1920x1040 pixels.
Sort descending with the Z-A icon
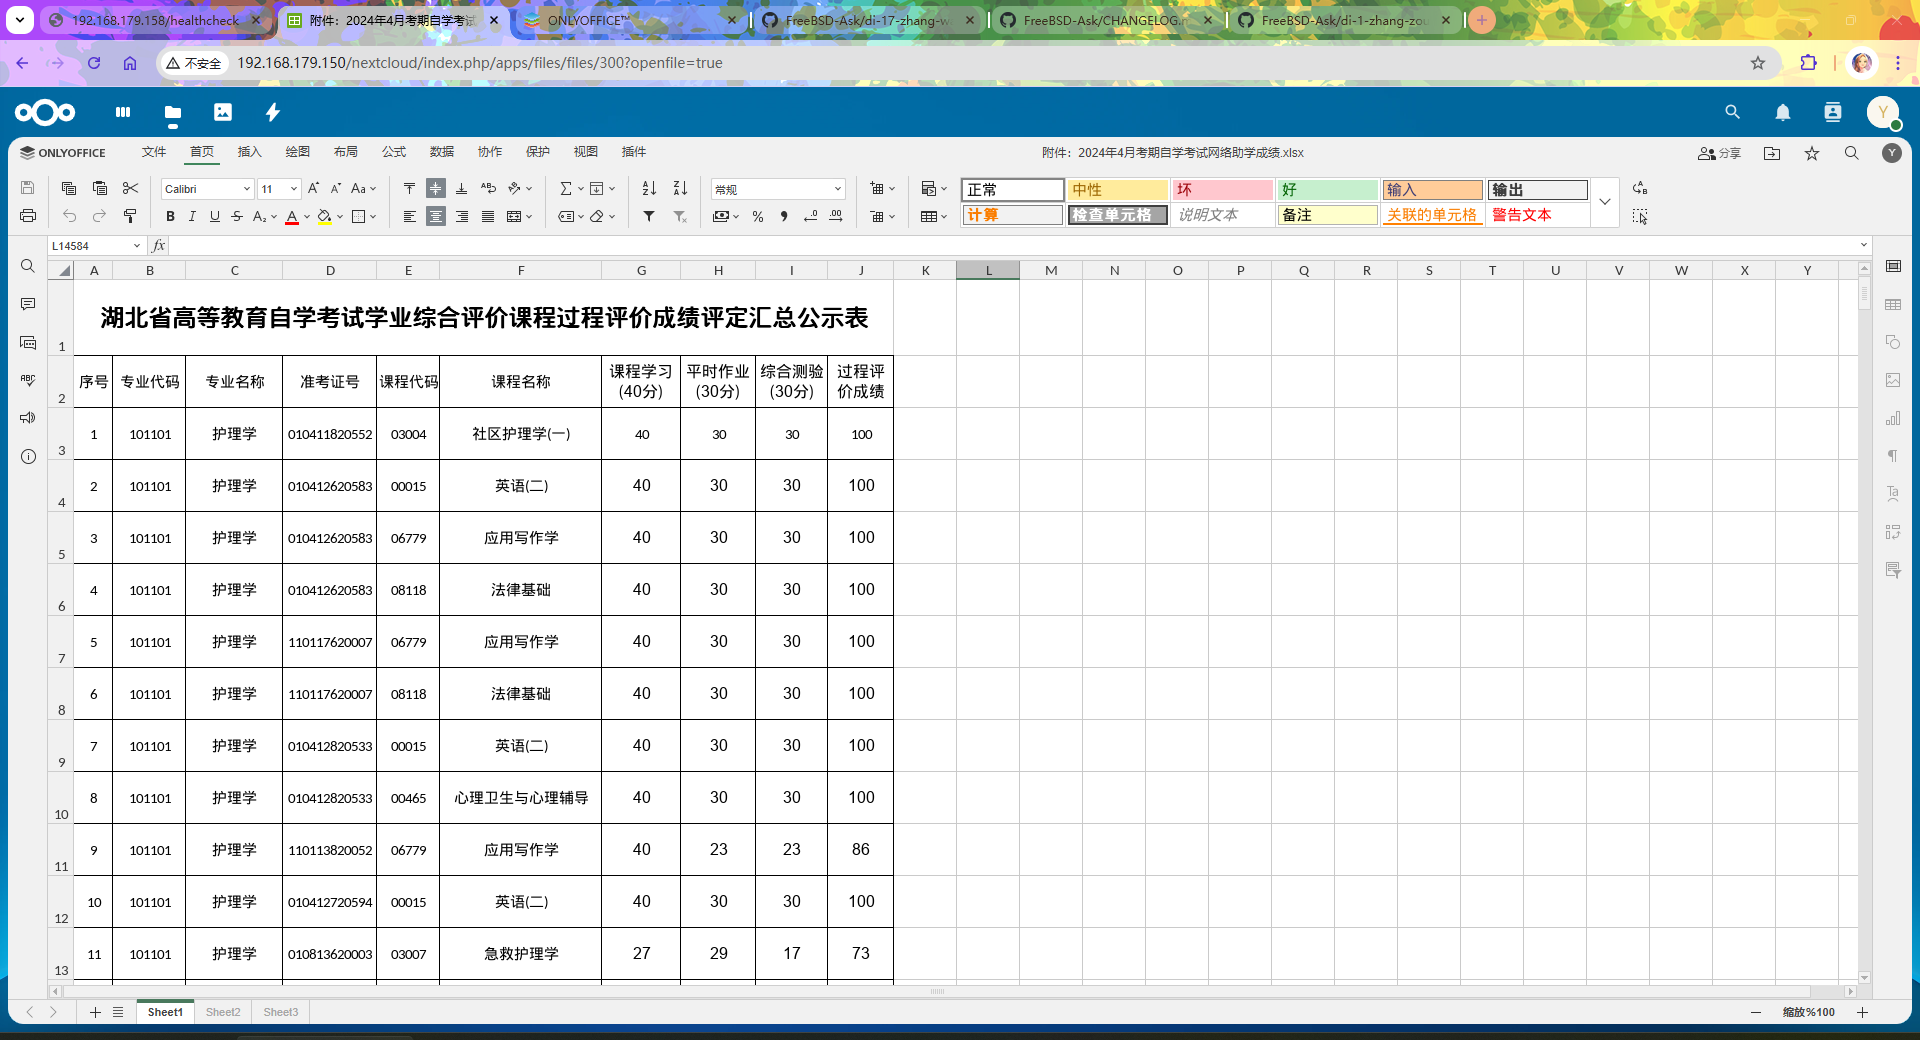680,188
